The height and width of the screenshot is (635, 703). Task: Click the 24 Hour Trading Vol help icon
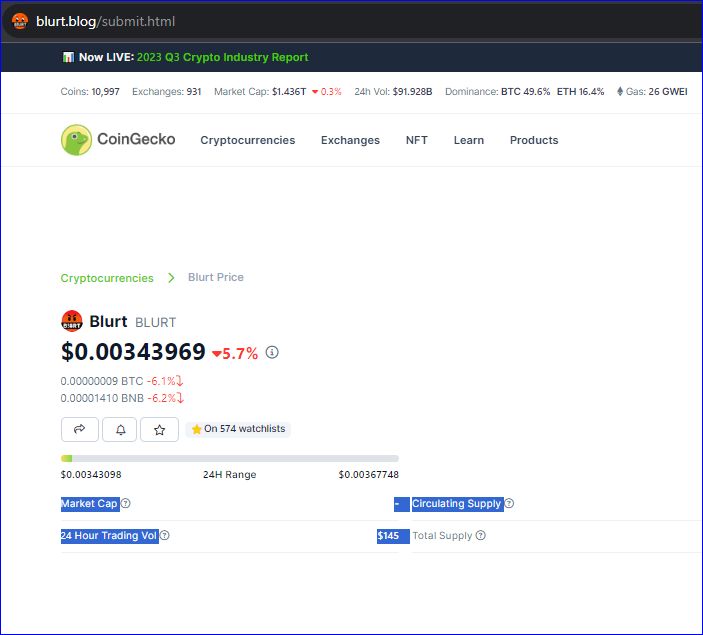point(165,535)
